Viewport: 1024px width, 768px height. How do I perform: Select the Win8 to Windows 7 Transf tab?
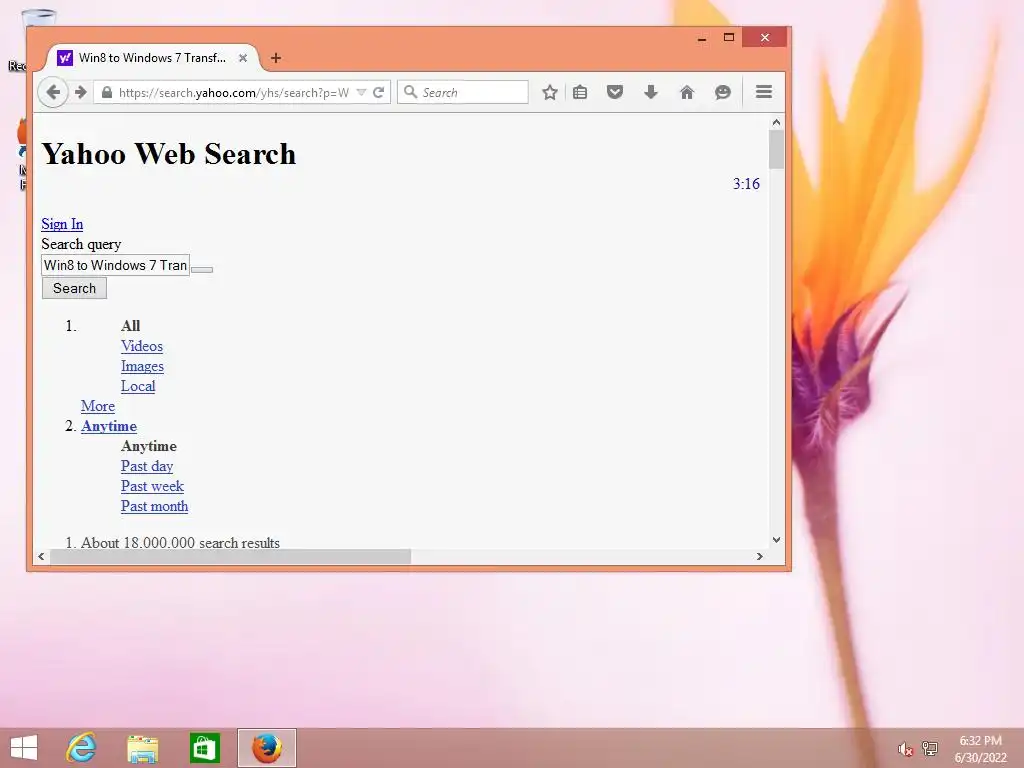pyautogui.click(x=152, y=58)
